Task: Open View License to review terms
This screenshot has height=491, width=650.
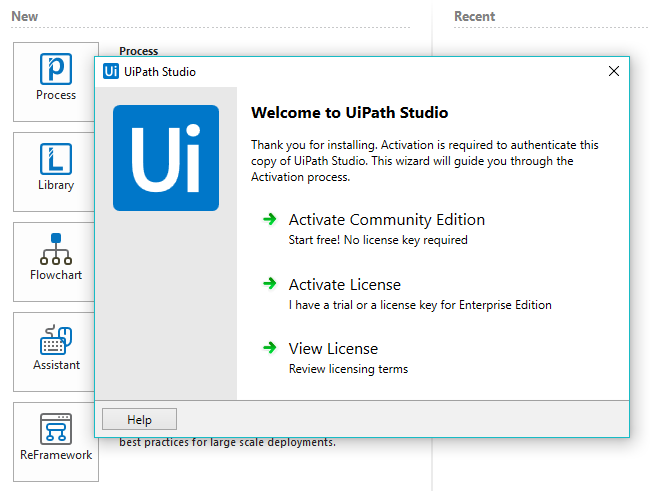Action: (x=333, y=348)
